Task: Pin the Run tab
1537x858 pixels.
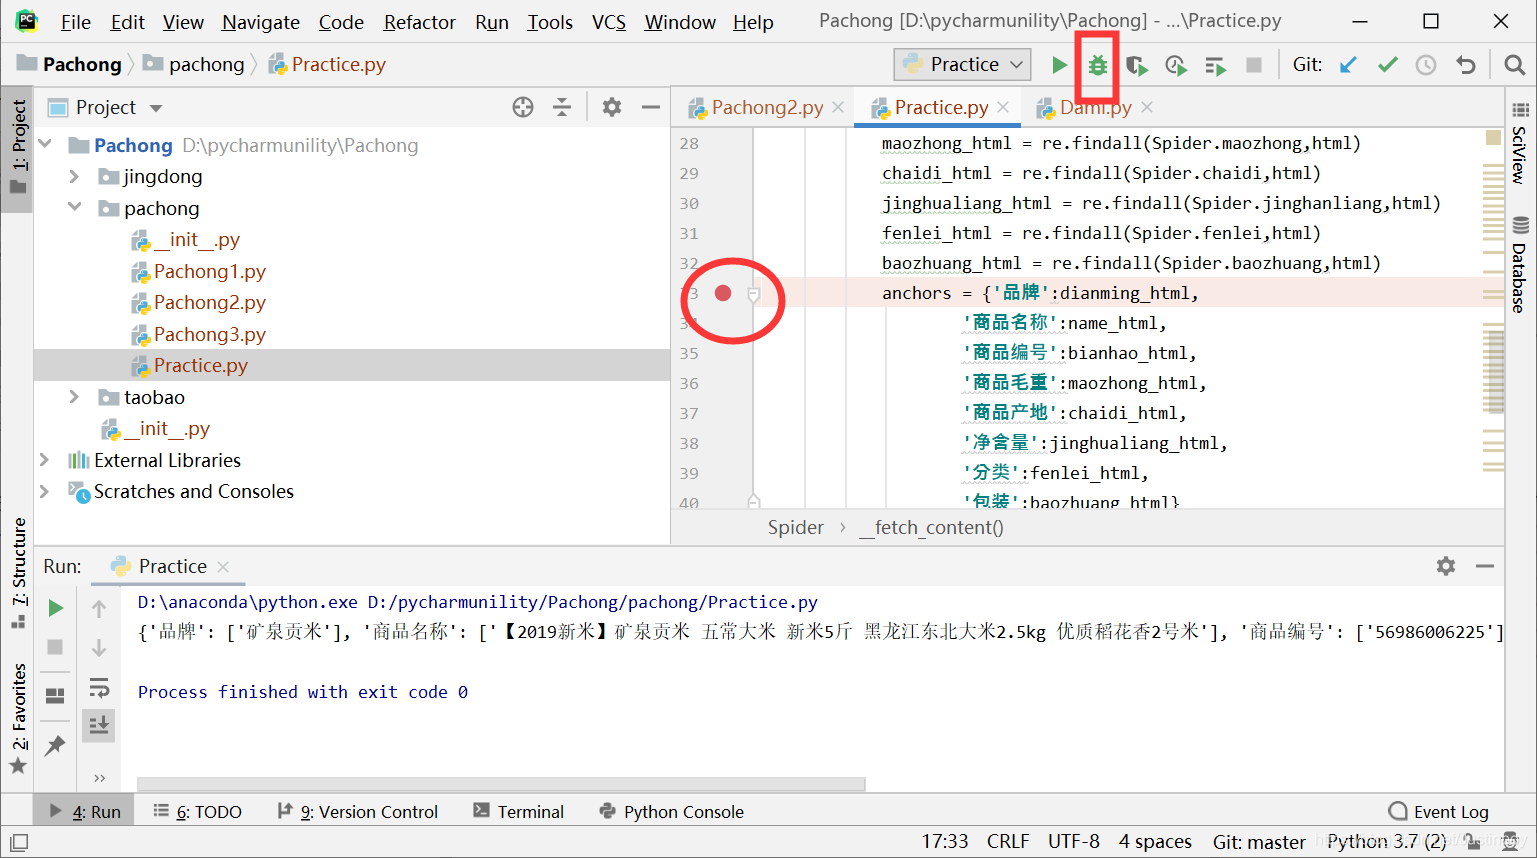Action: click(x=56, y=745)
